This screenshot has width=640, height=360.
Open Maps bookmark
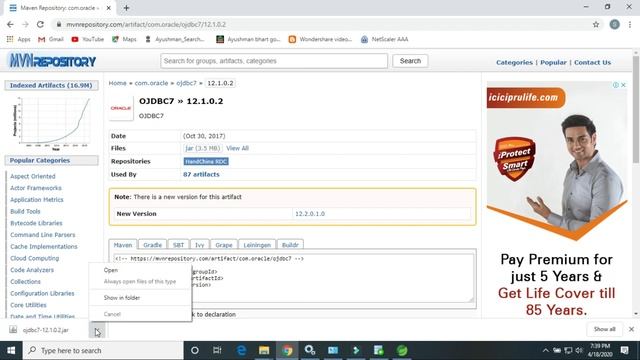click(x=124, y=39)
